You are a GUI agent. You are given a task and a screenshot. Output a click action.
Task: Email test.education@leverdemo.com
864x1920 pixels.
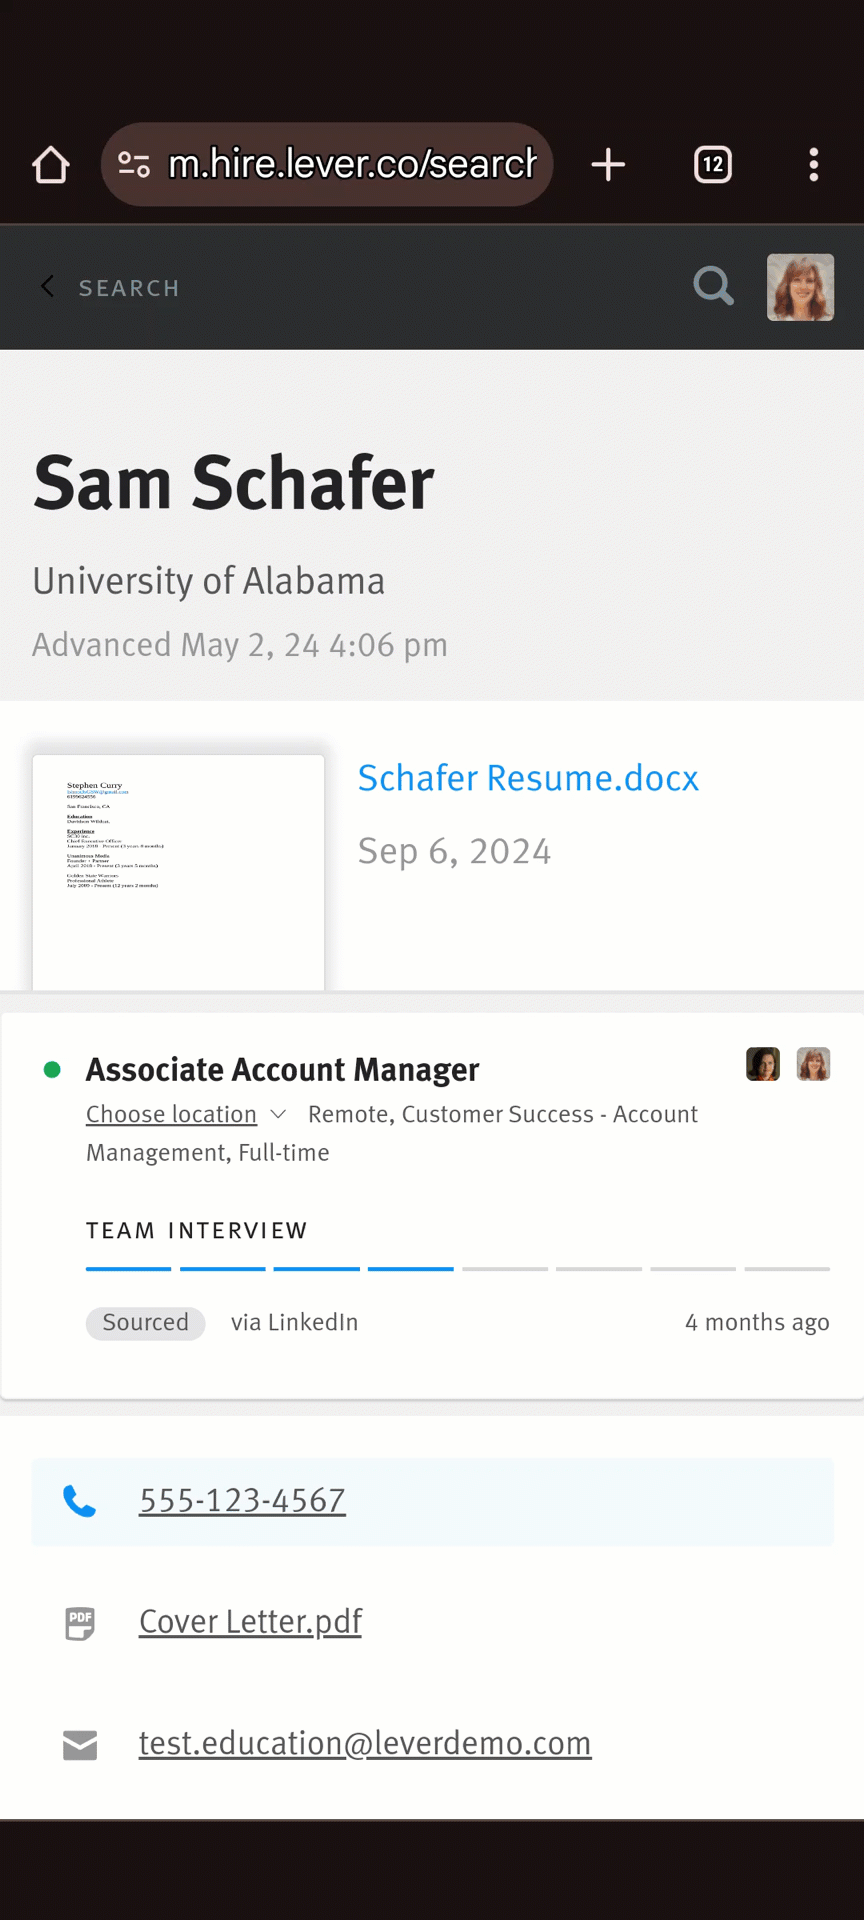point(365,1743)
